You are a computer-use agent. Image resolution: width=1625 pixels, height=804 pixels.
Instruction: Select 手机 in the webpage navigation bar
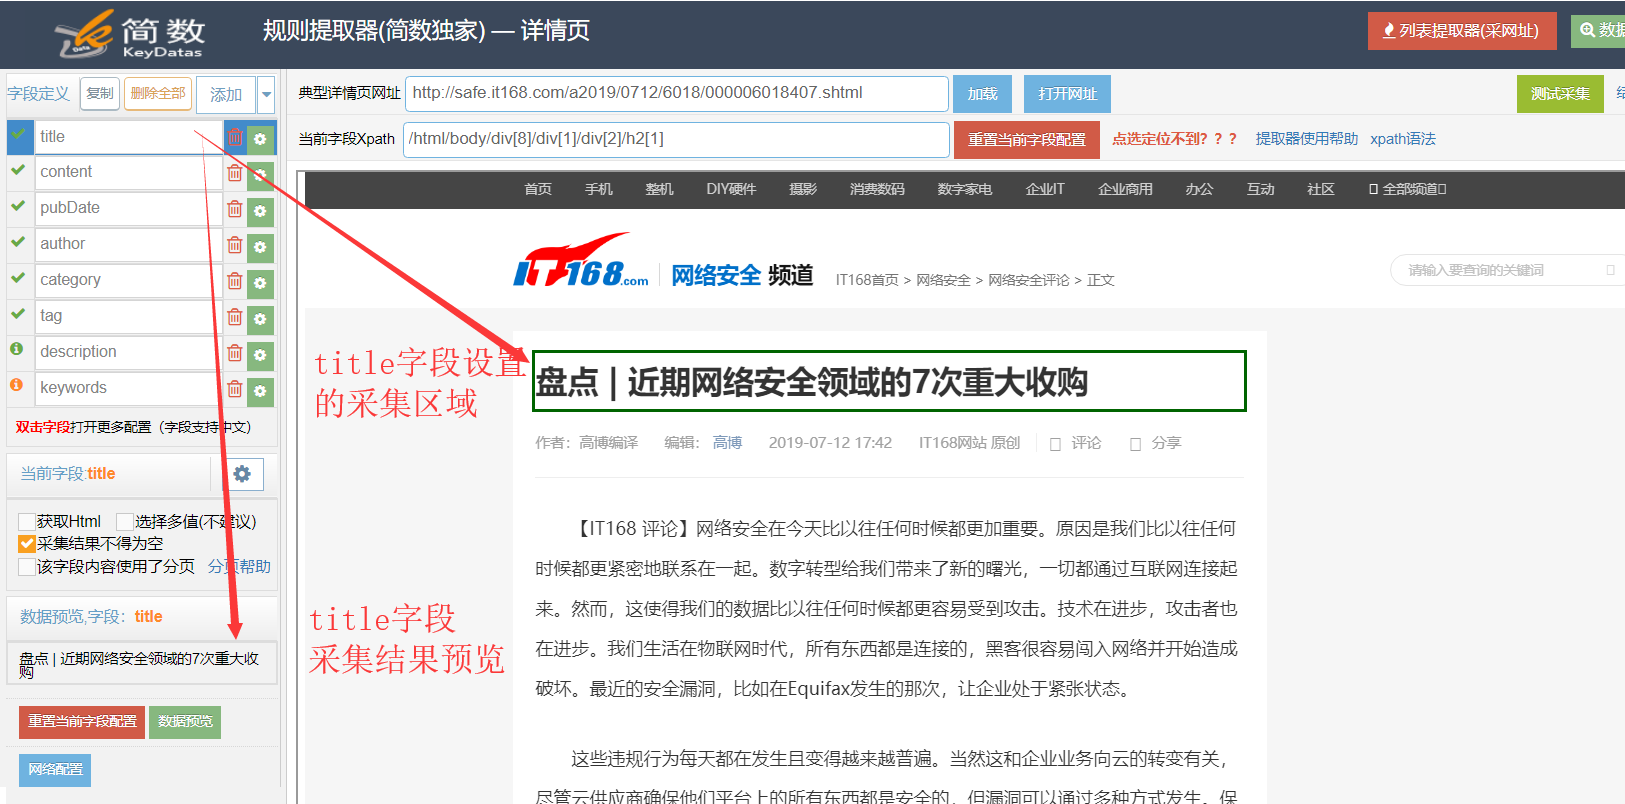pyautogui.click(x=599, y=189)
